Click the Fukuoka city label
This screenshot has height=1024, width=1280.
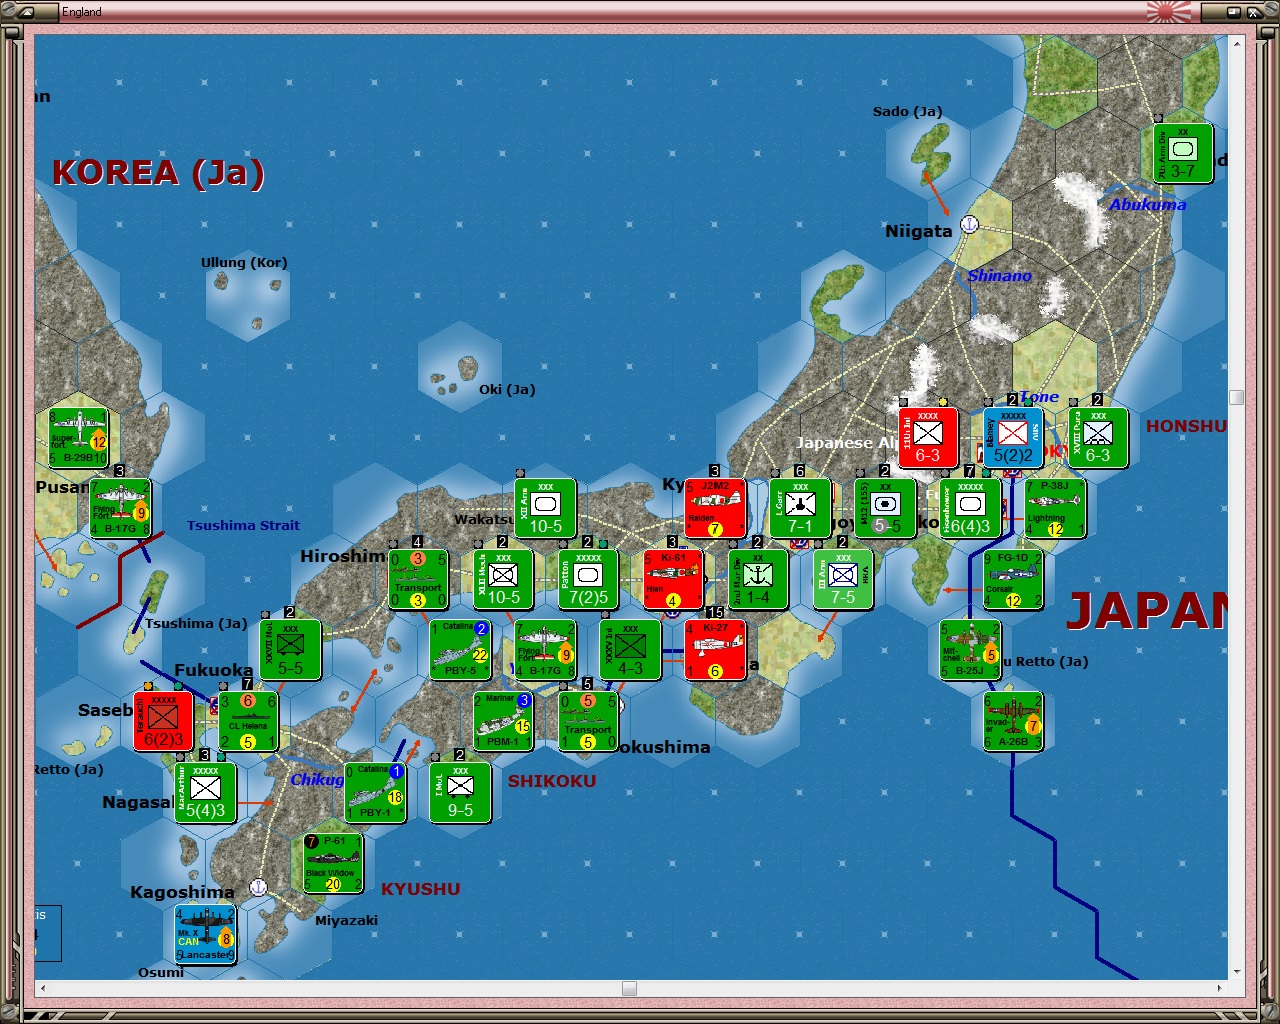point(214,670)
